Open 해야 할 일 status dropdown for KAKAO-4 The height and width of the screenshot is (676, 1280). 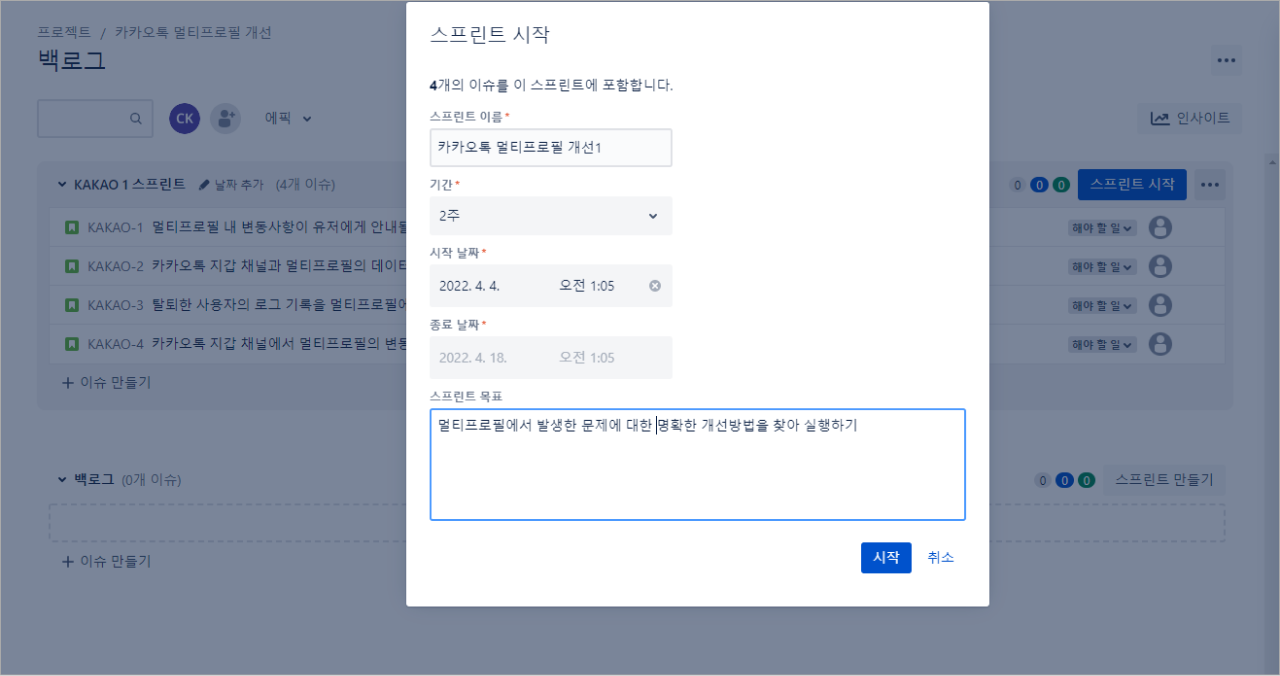[x=1102, y=345]
